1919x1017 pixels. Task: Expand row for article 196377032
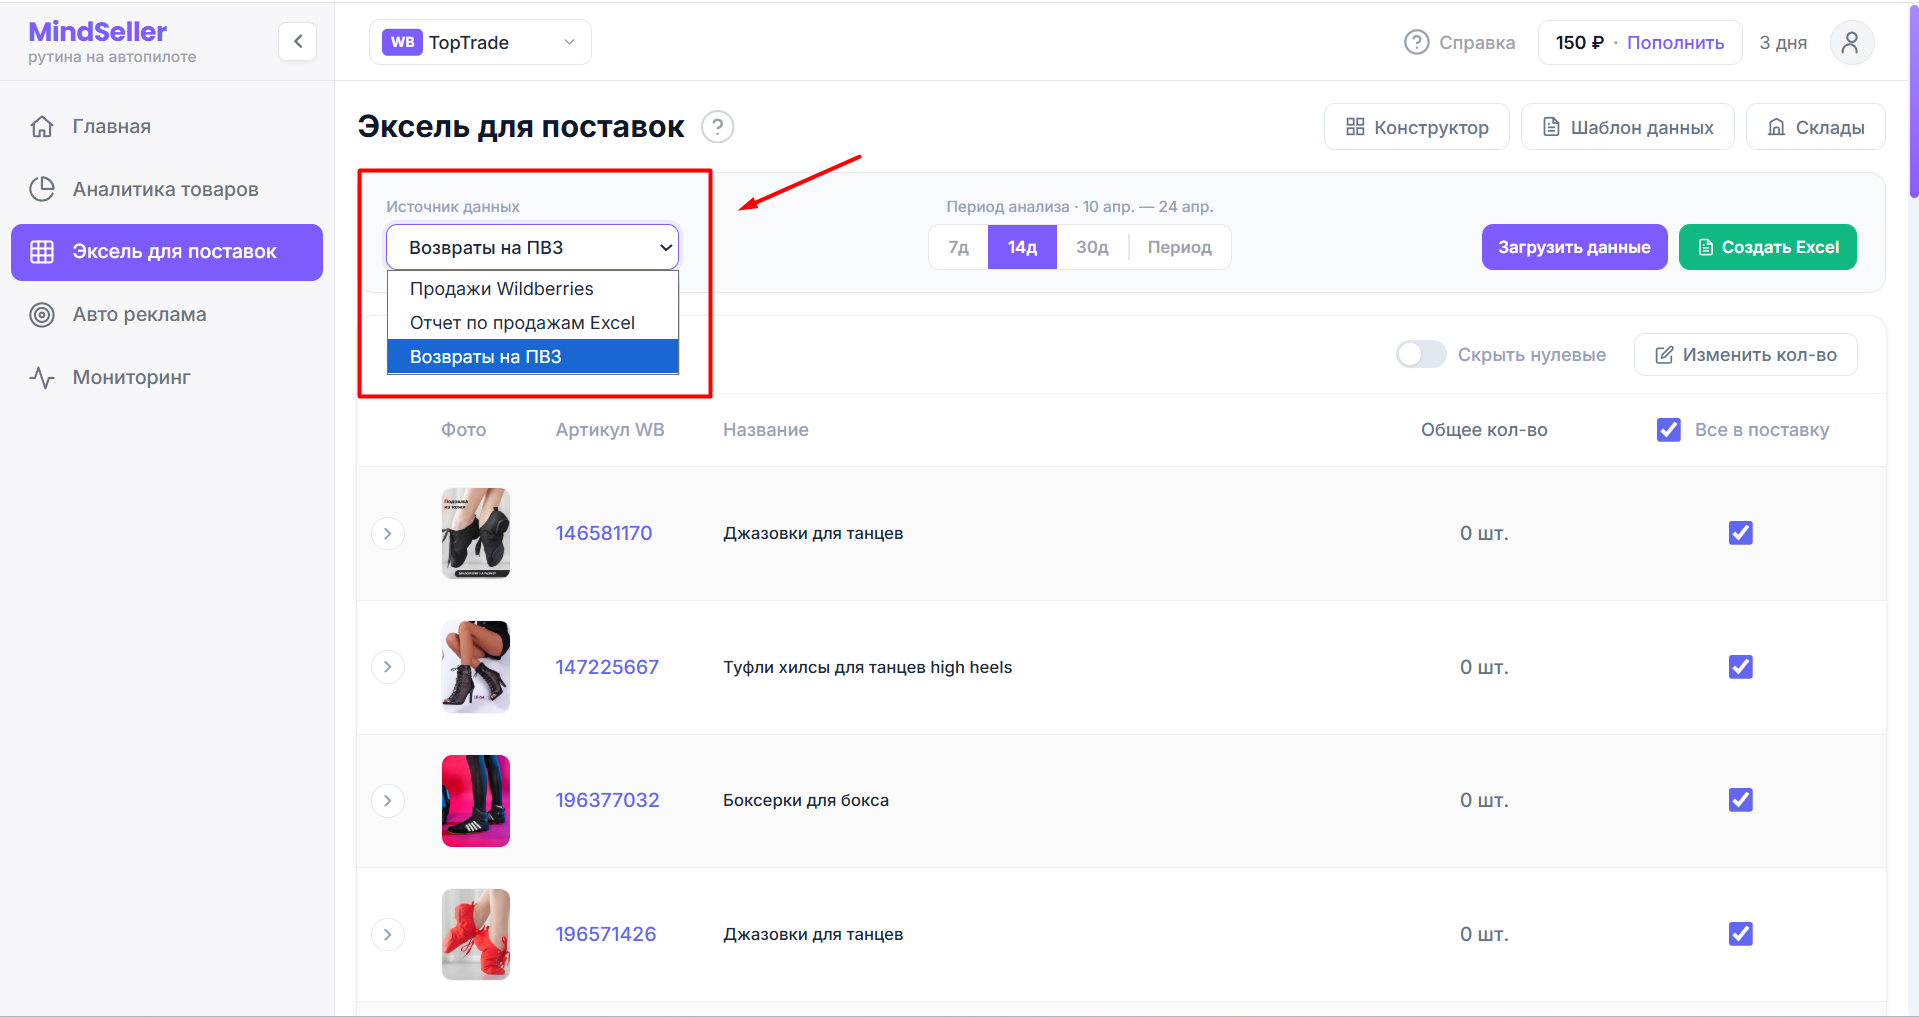tap(388, 801)
